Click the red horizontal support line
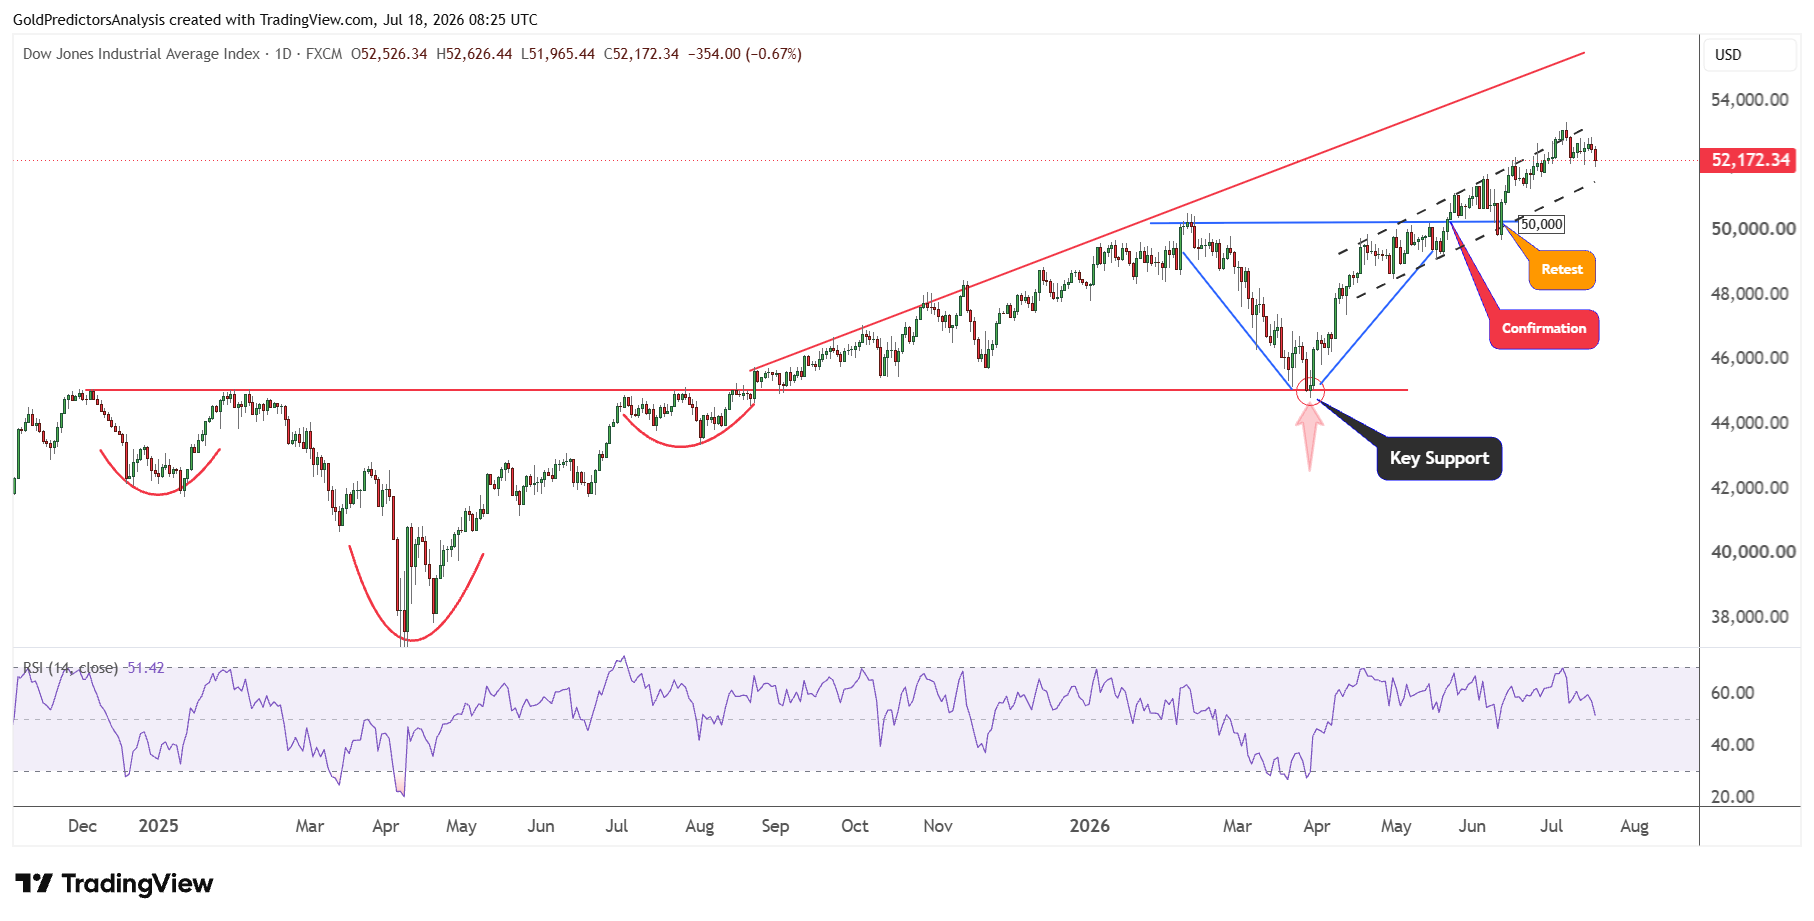The width and height of the screenshot is (1814, 921). click(x=747, y=390)
